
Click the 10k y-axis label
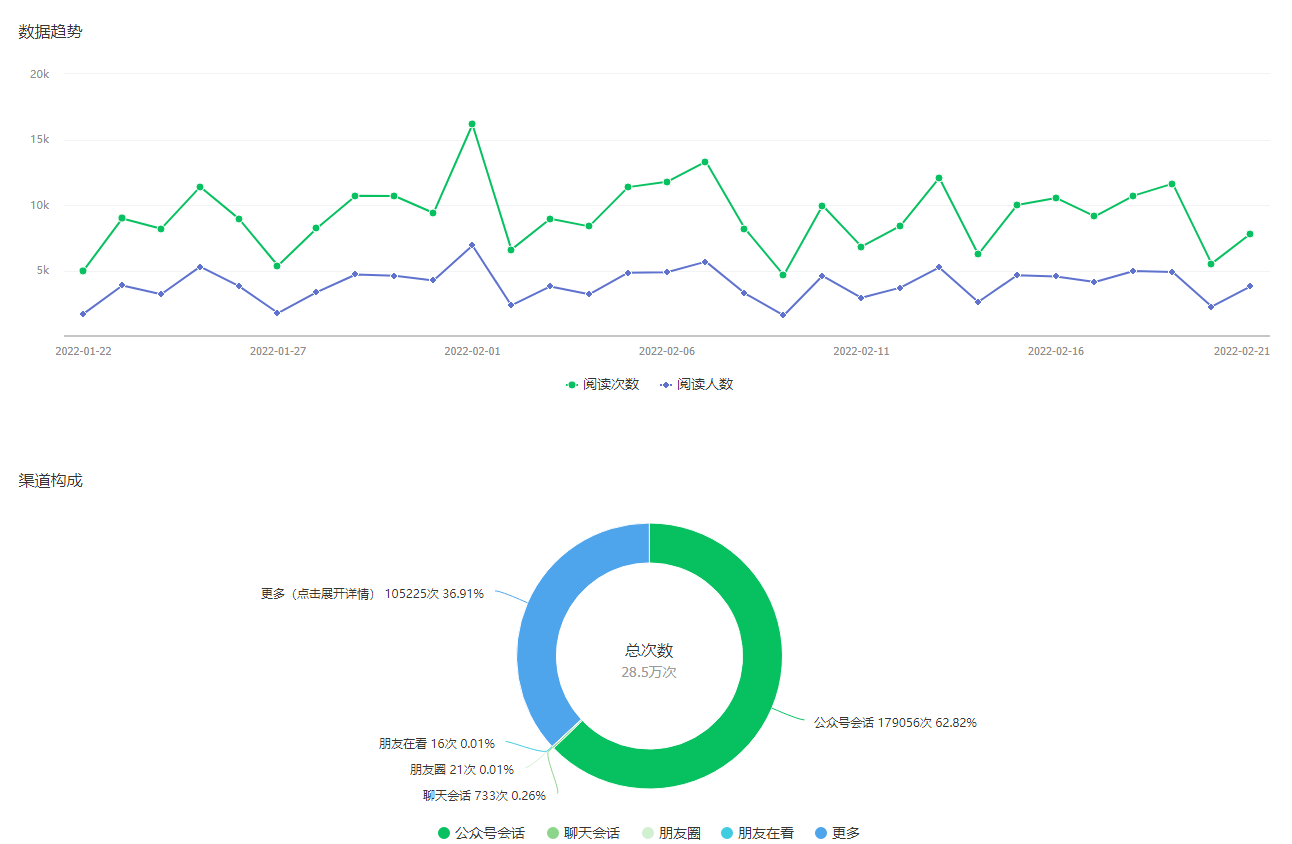click(x=40, y=205)
